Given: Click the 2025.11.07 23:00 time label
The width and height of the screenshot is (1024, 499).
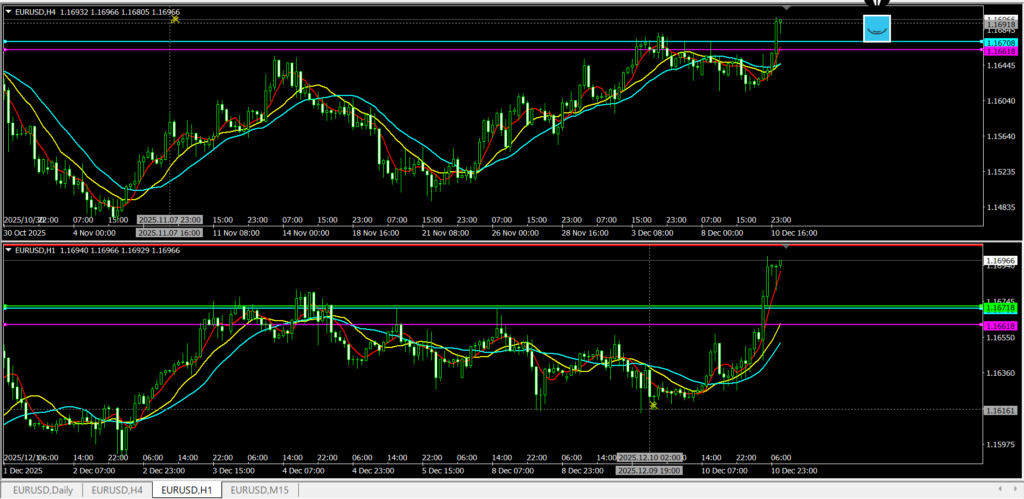Looking at the screenshot, I should point(170,220).
